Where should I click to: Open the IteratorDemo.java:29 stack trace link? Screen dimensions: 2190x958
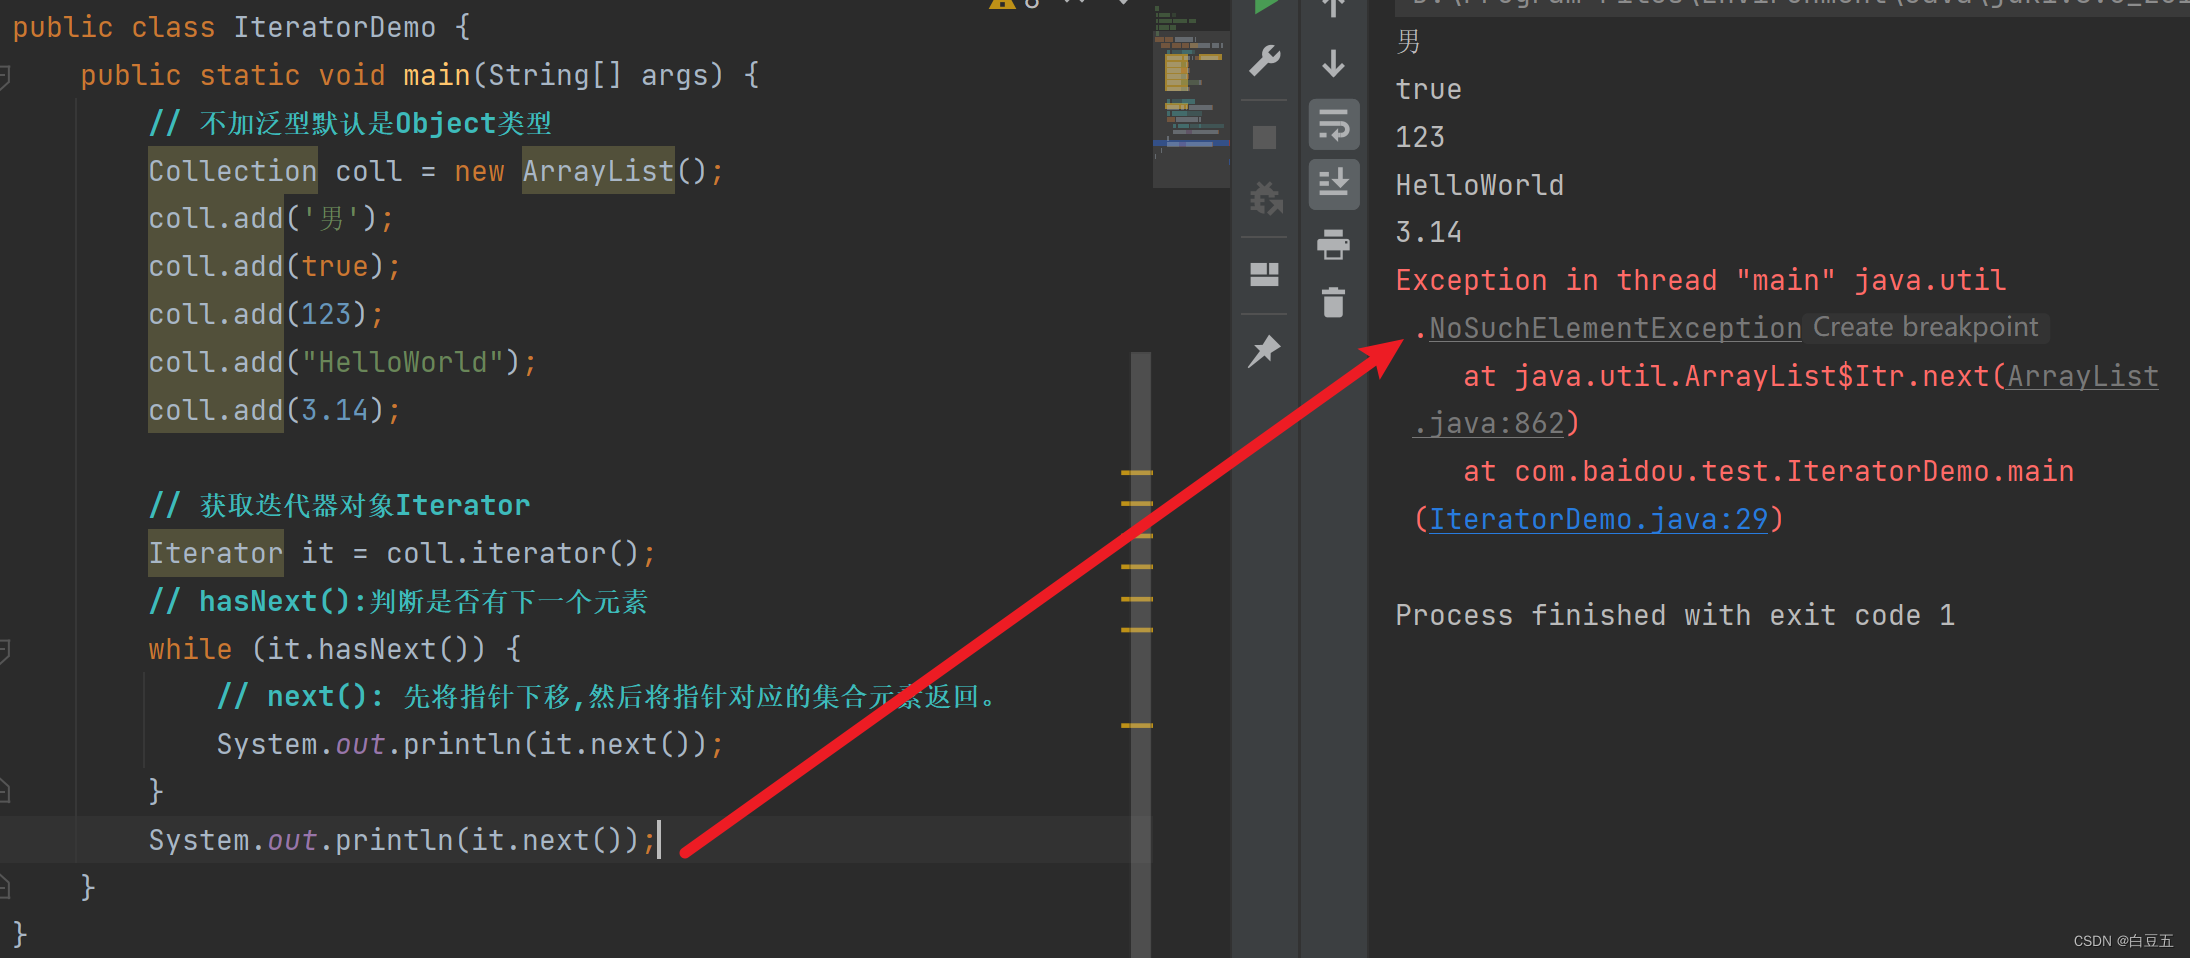click(x=1598, y=519)
